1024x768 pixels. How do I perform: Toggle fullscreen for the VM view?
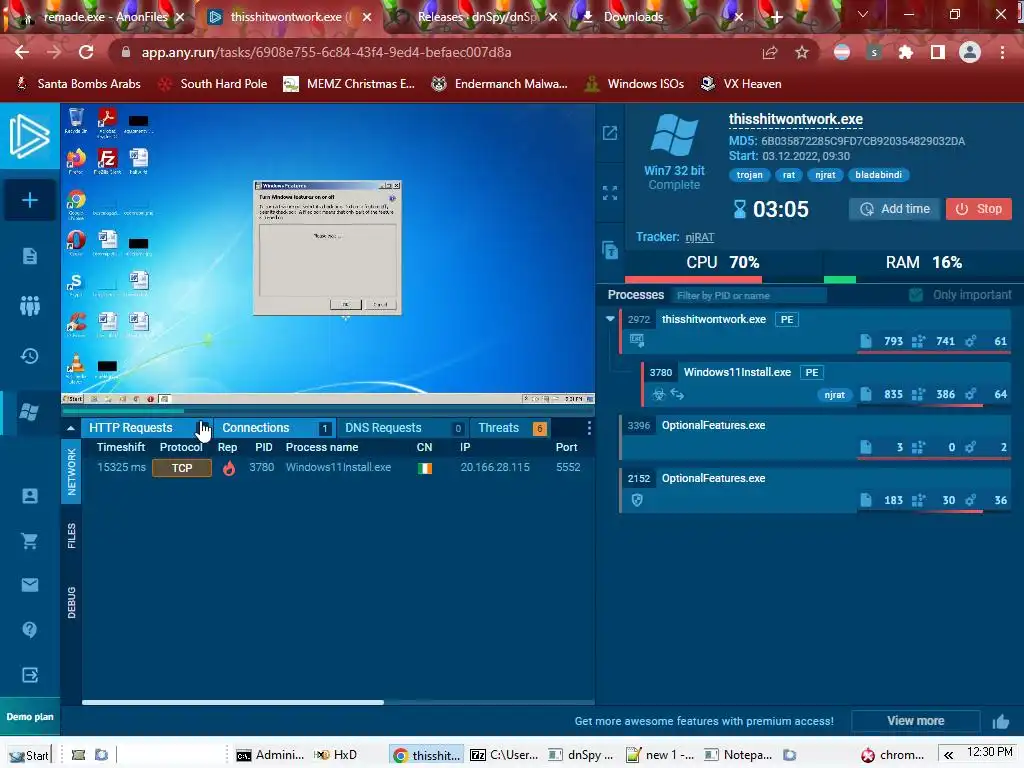point(610,193)
